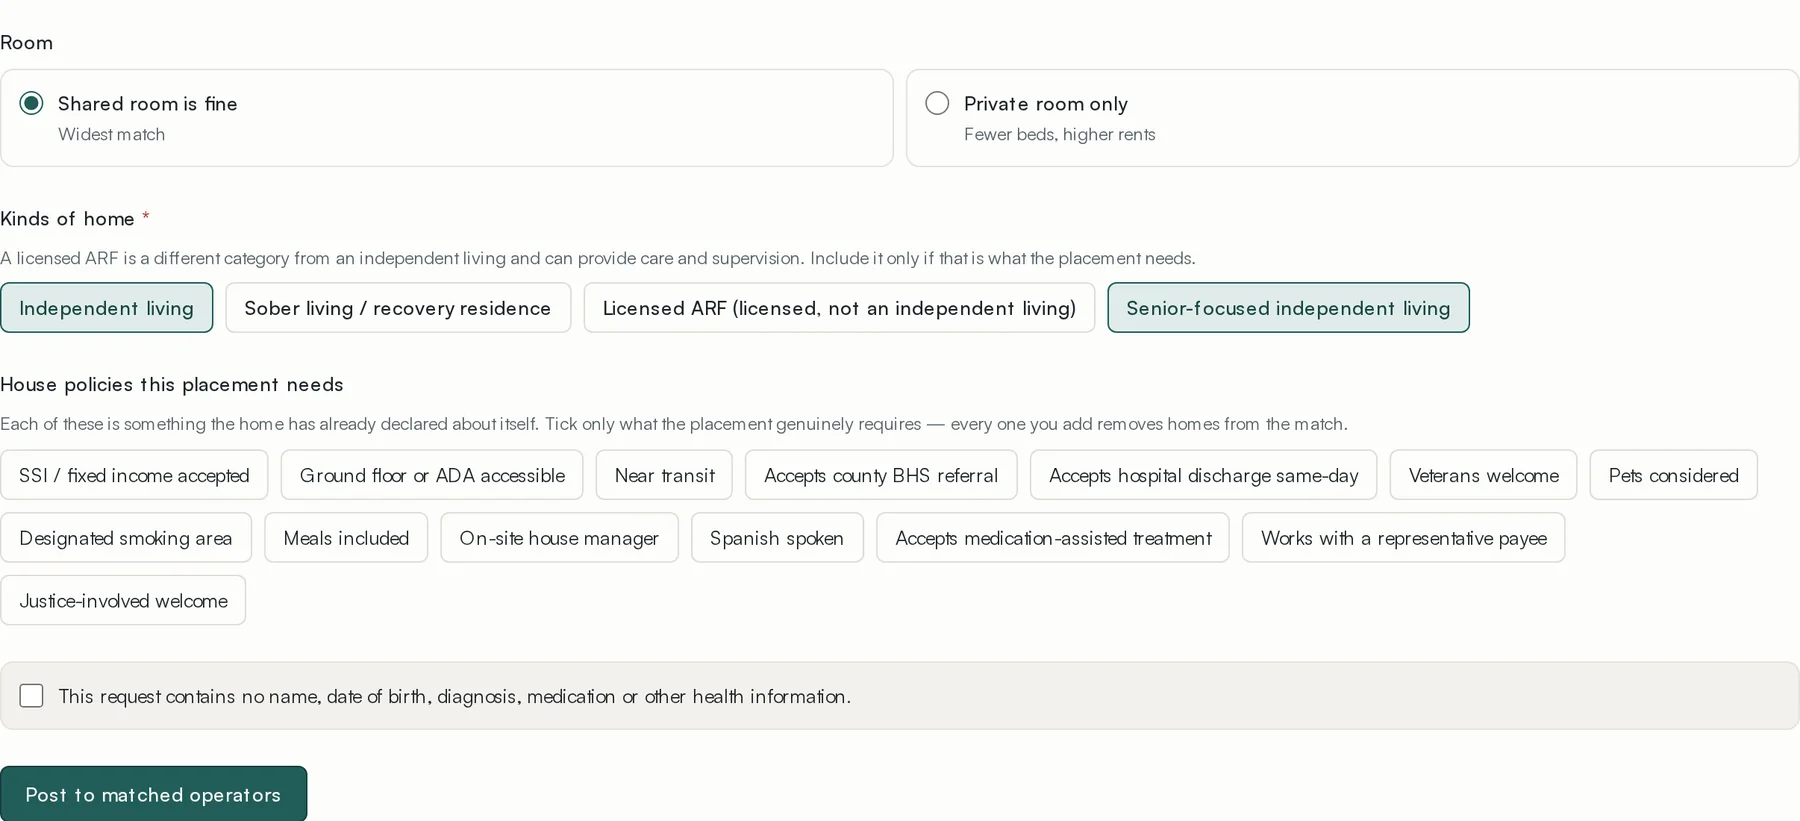Enable 'Designated smoking area' policy chip

(126, 538)
